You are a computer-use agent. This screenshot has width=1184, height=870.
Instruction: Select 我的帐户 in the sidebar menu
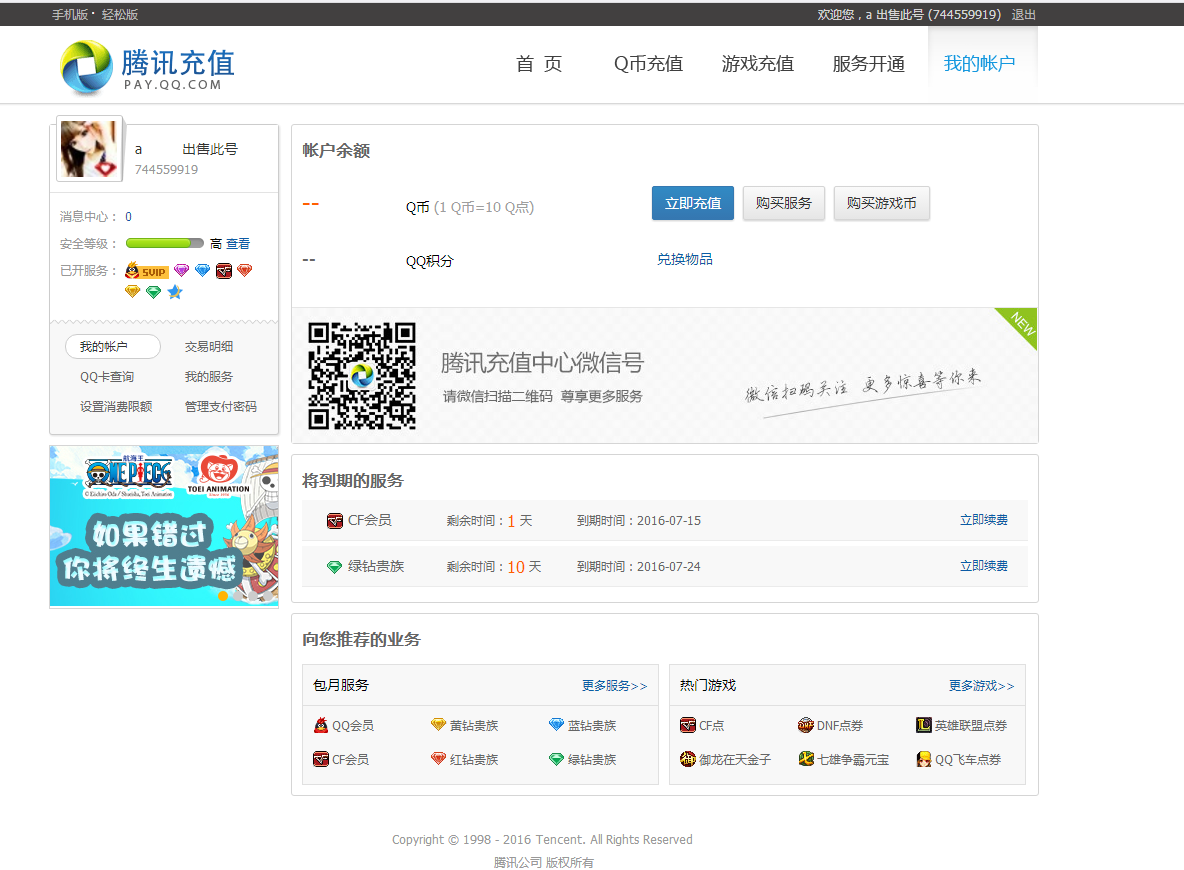(113, 347)
